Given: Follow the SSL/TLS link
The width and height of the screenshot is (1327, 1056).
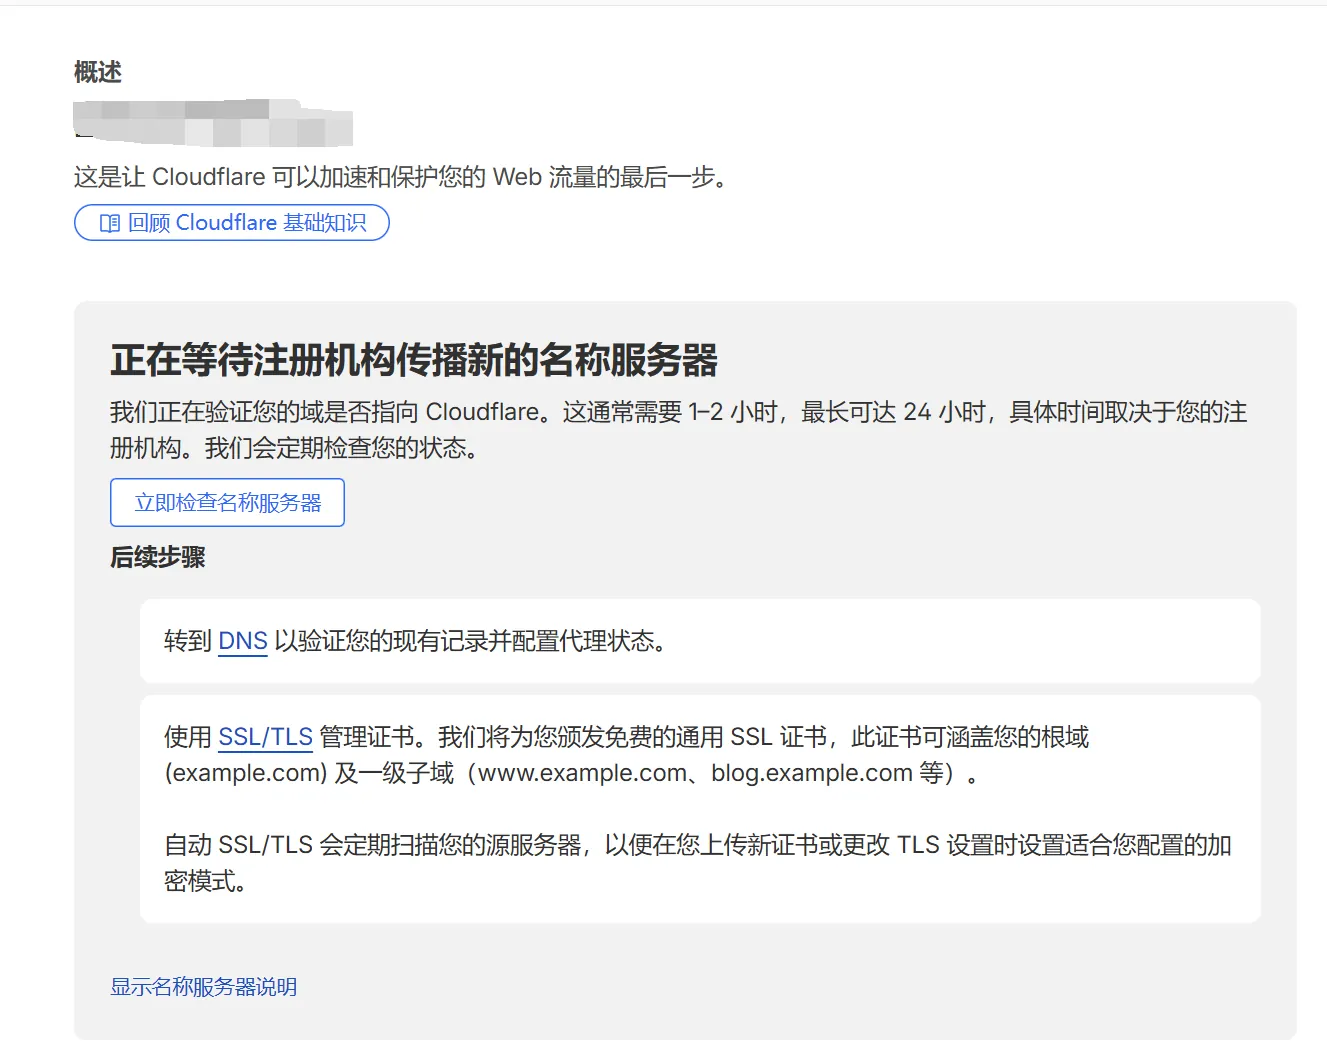Looking at the screenshot, I should click(x=265, y=737).
